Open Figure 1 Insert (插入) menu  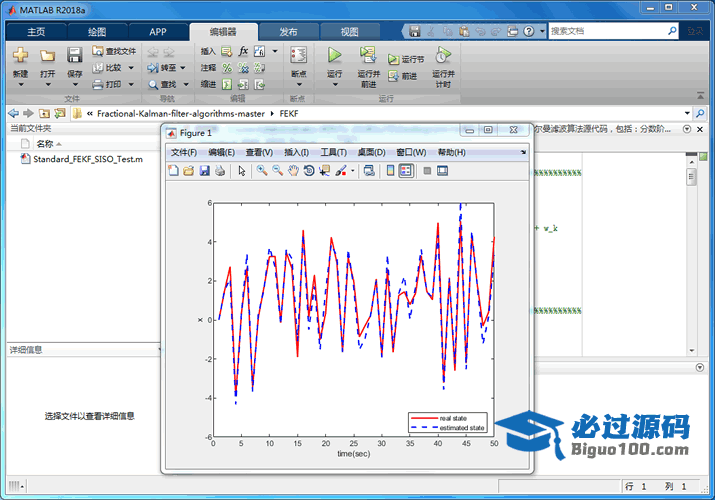pyautogui.click(x=296, y=152)
